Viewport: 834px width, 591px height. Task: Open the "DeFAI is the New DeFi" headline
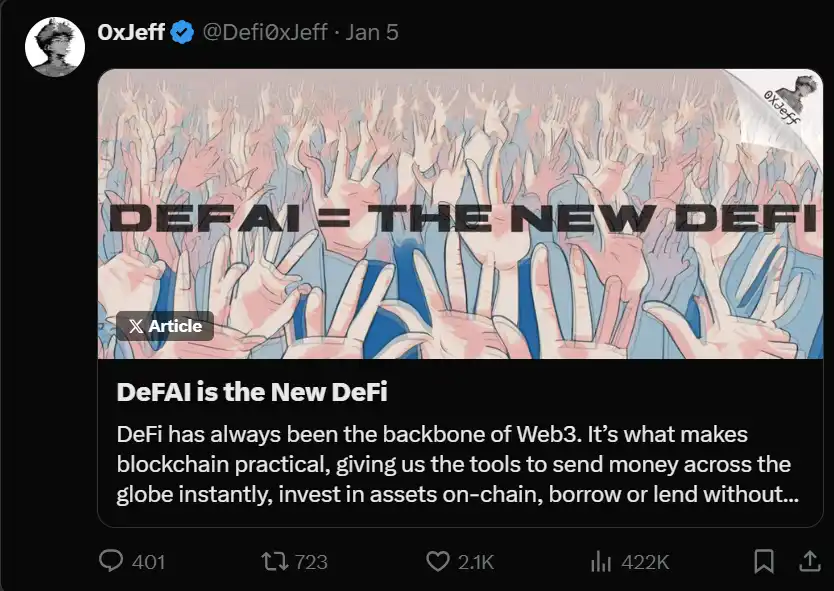[x=252, y=392]
